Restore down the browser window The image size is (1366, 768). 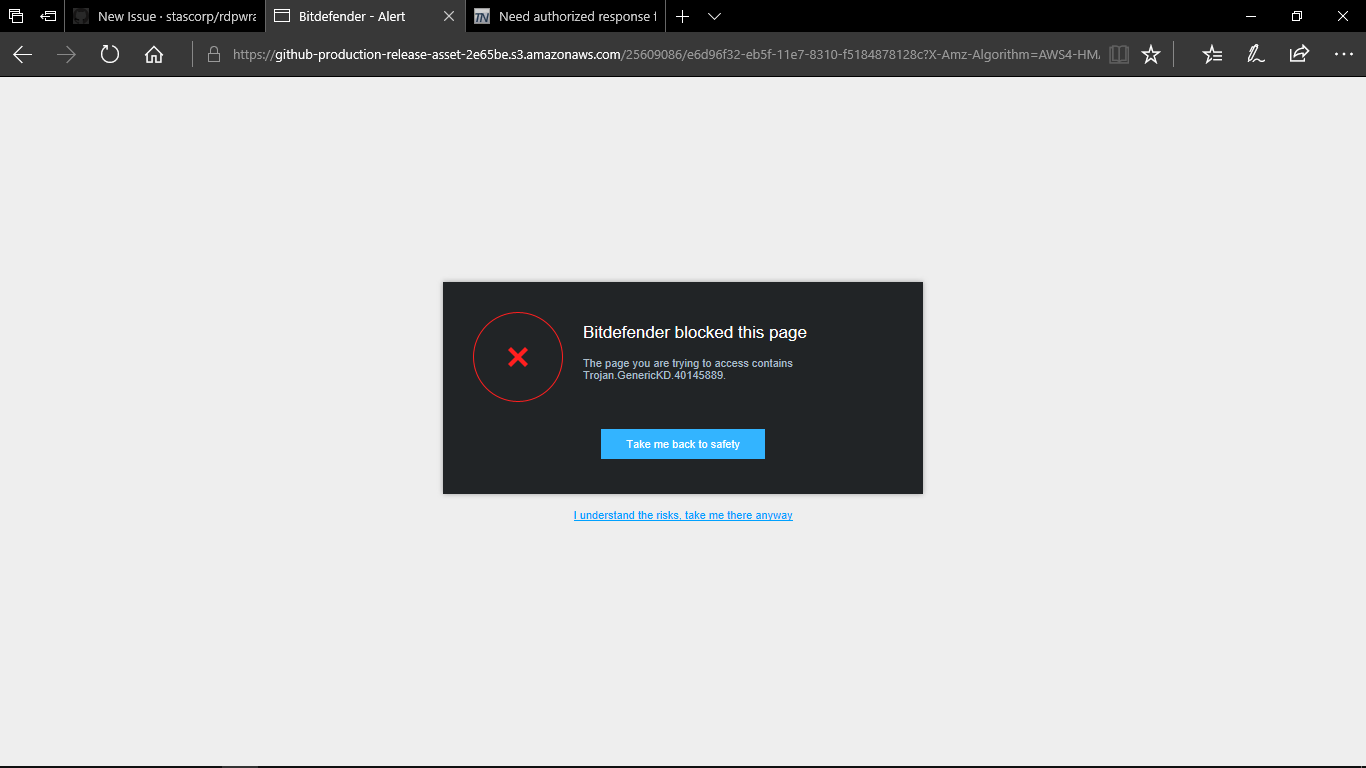(x=1297, y=16)
